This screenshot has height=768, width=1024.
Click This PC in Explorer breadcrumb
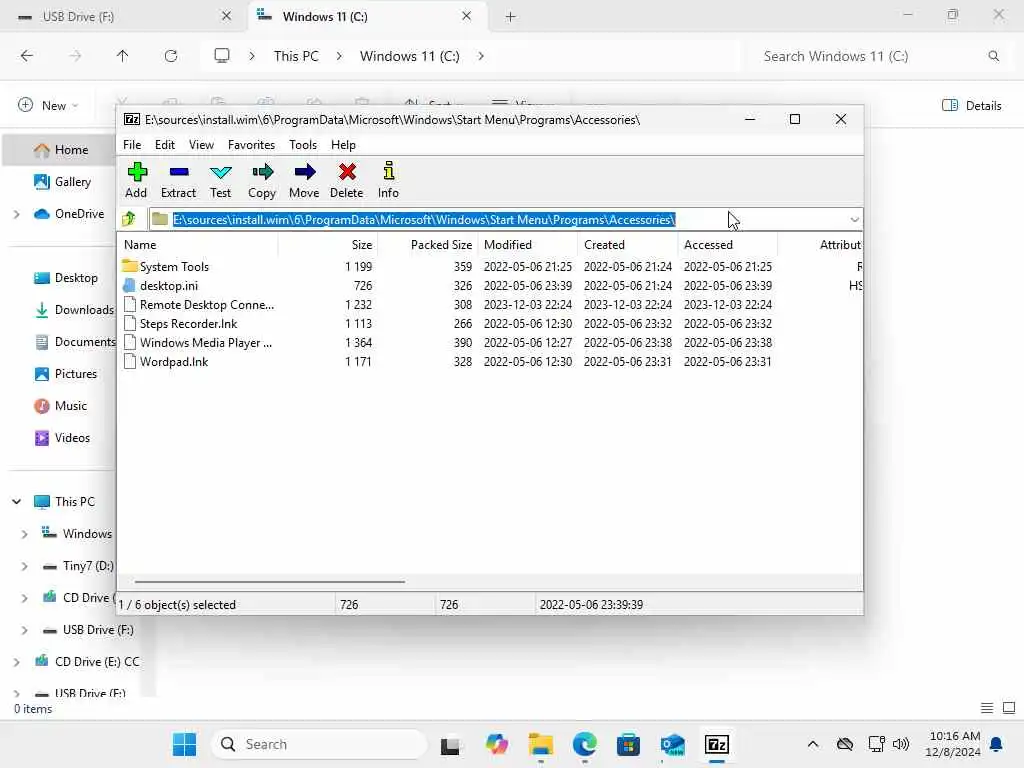pyautogui.click(x=296, y=56)
